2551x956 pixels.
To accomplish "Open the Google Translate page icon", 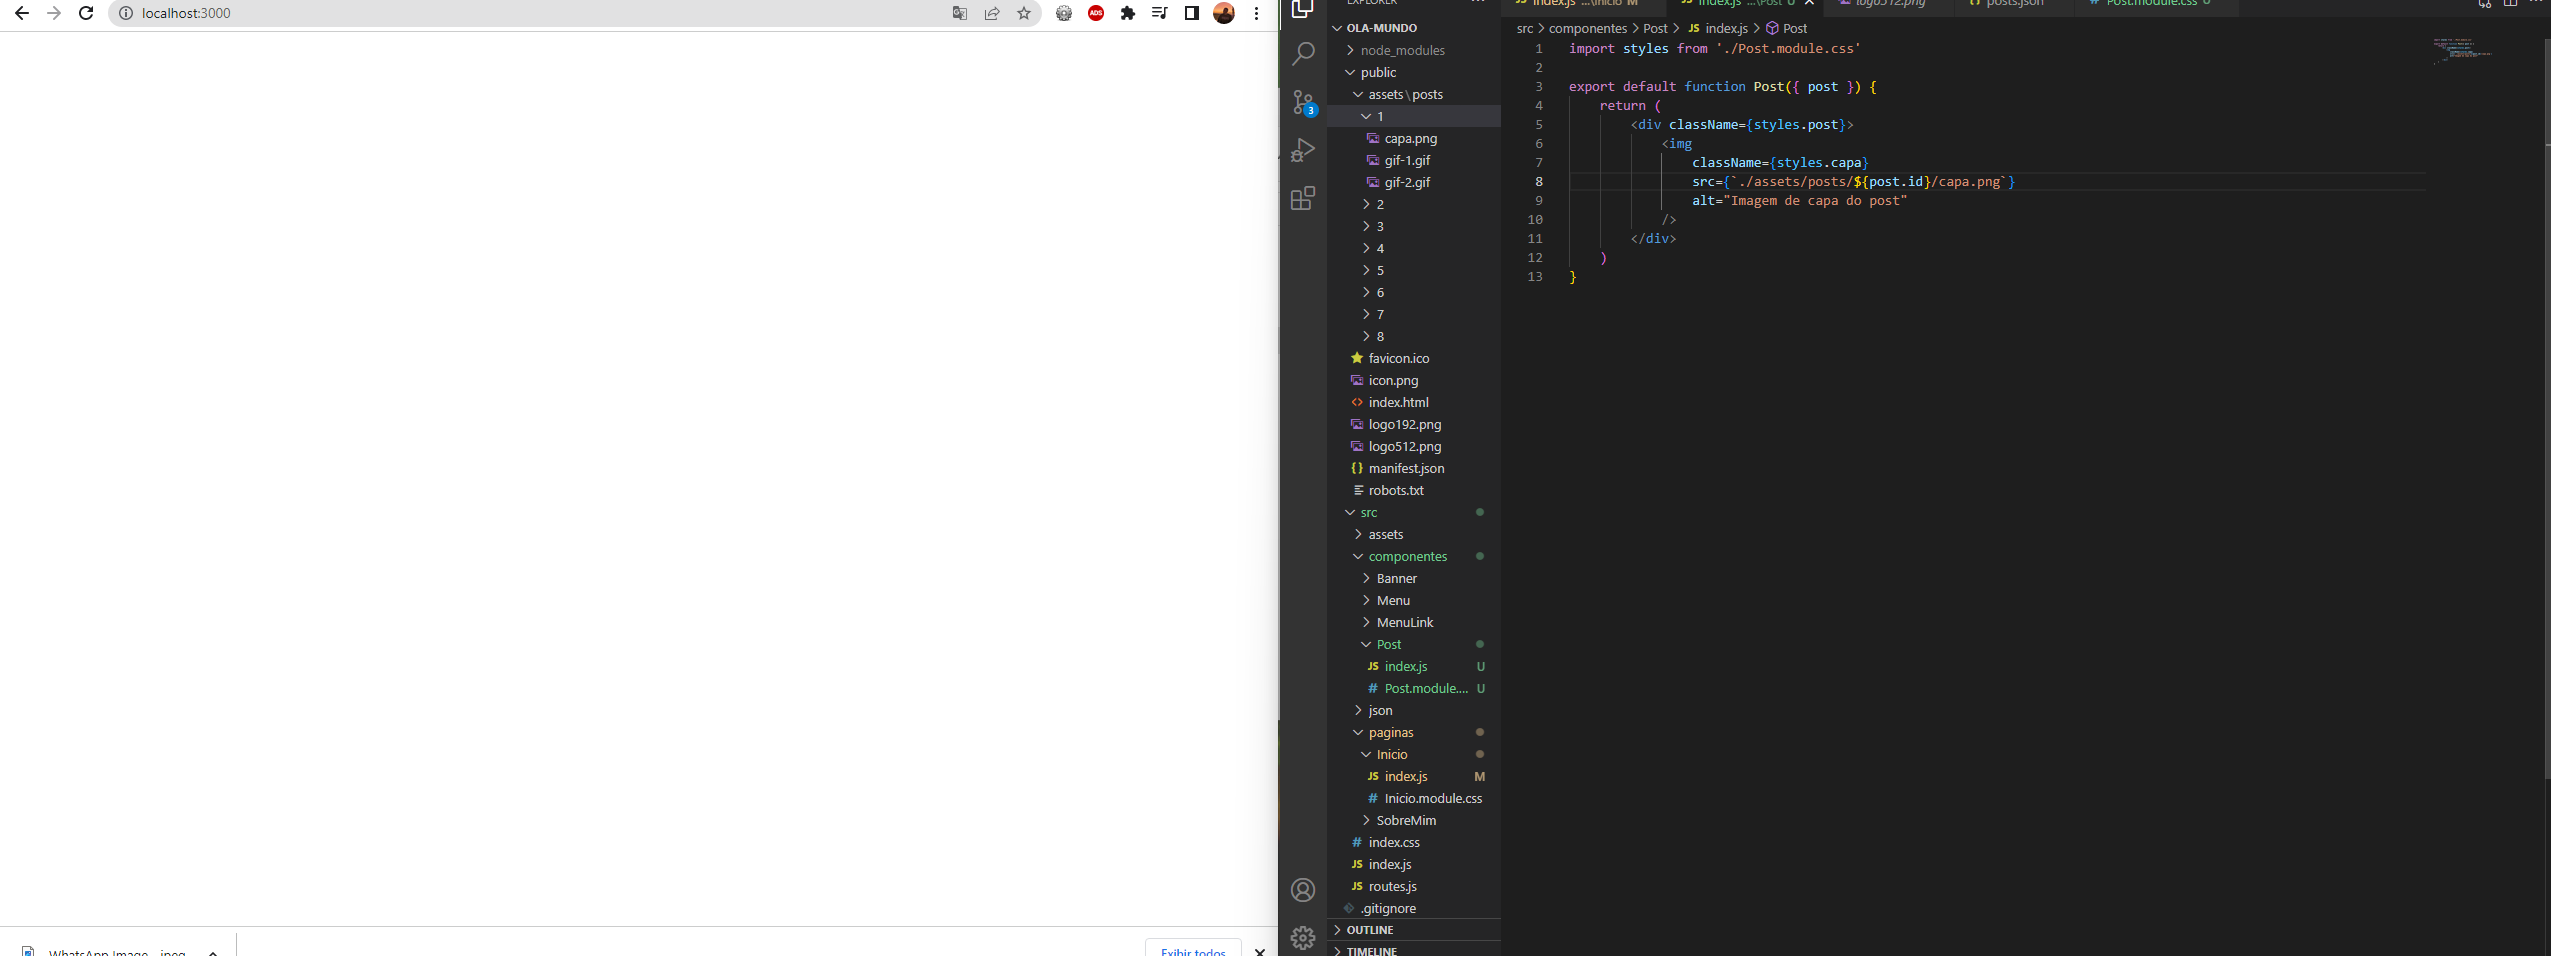I will [x=960, y=13].
